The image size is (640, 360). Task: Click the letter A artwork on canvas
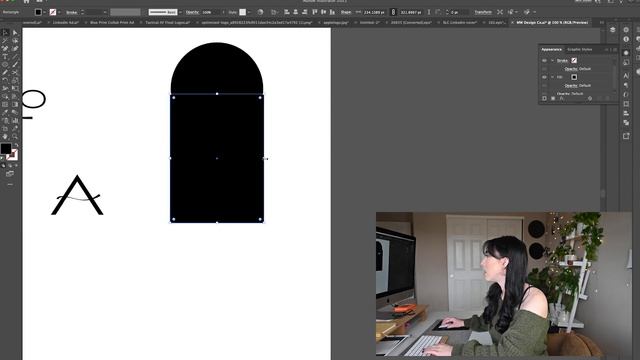click(77, 195)
